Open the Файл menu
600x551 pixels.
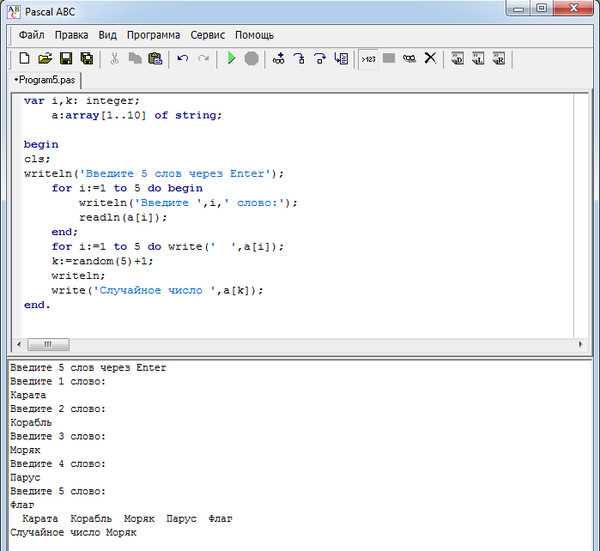(32, 35)
